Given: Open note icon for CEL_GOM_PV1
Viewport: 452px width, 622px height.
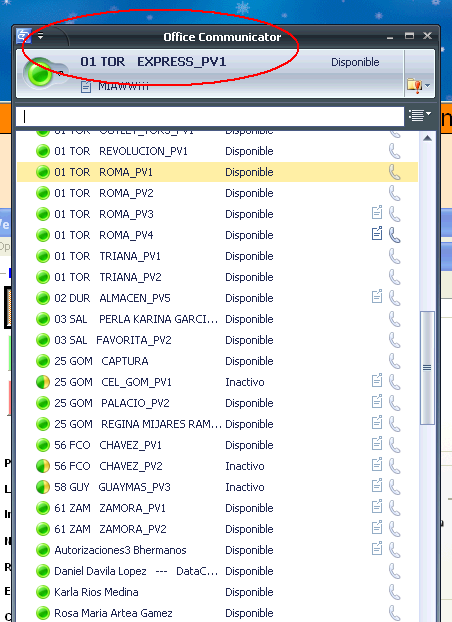Looking at the screenshot, I should (377, 380).
